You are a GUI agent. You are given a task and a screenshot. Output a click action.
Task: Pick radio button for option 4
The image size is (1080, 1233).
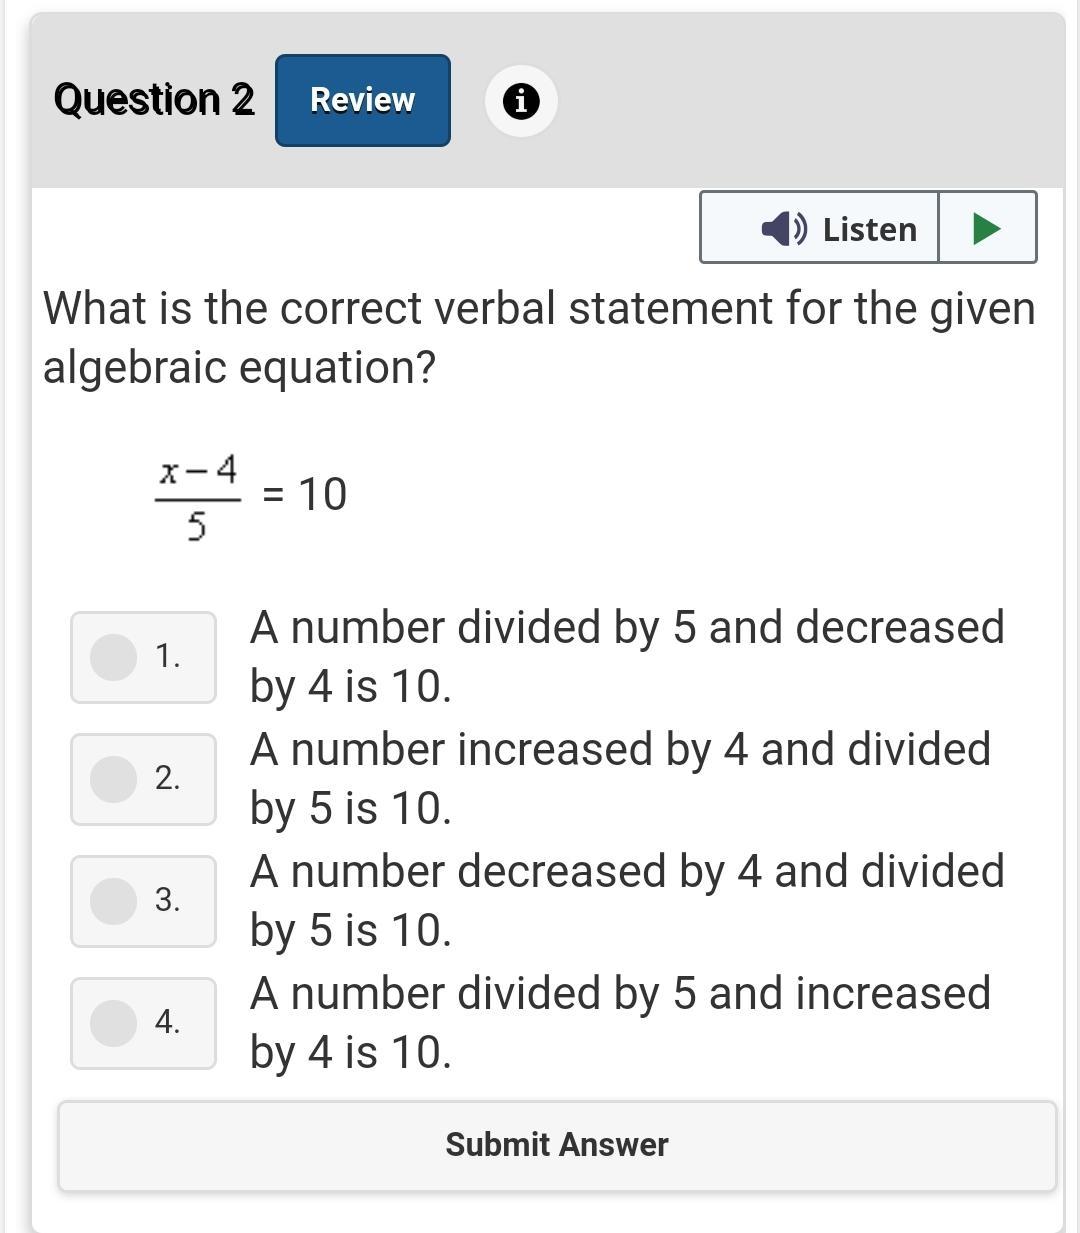point(114,1023)
